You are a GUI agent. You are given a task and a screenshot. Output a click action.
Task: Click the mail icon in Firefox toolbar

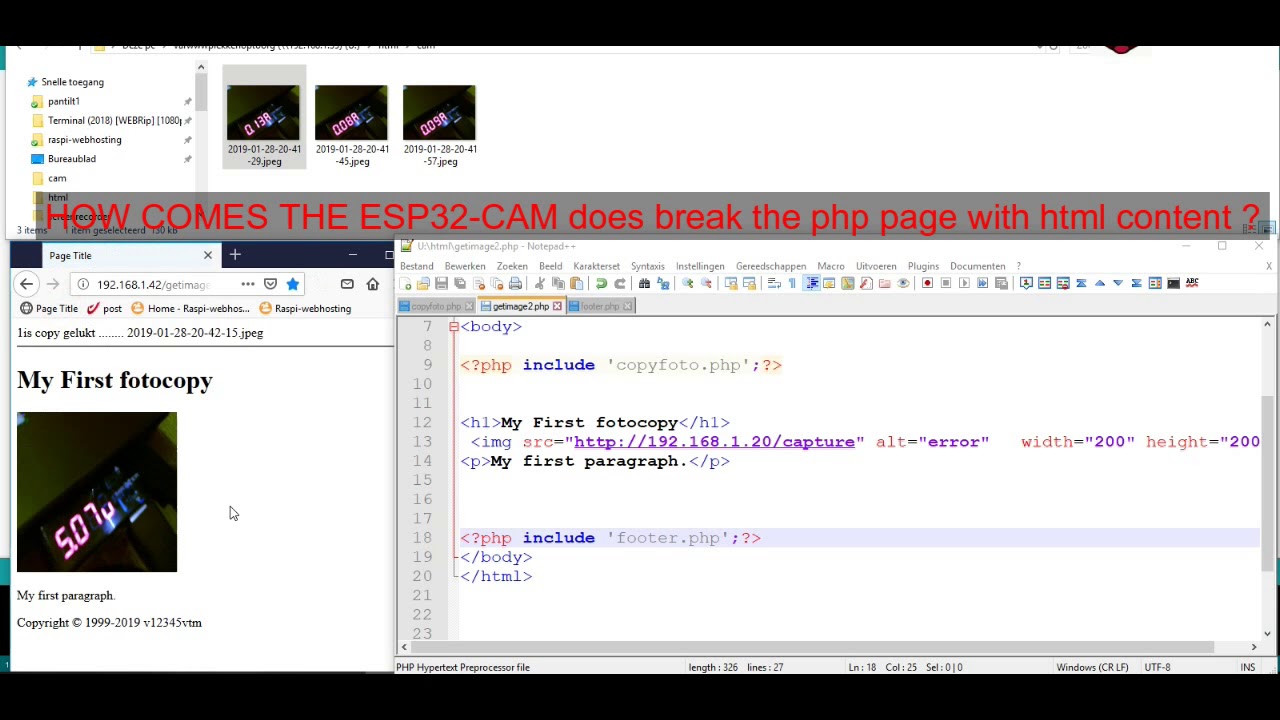(x=347, y=284)
